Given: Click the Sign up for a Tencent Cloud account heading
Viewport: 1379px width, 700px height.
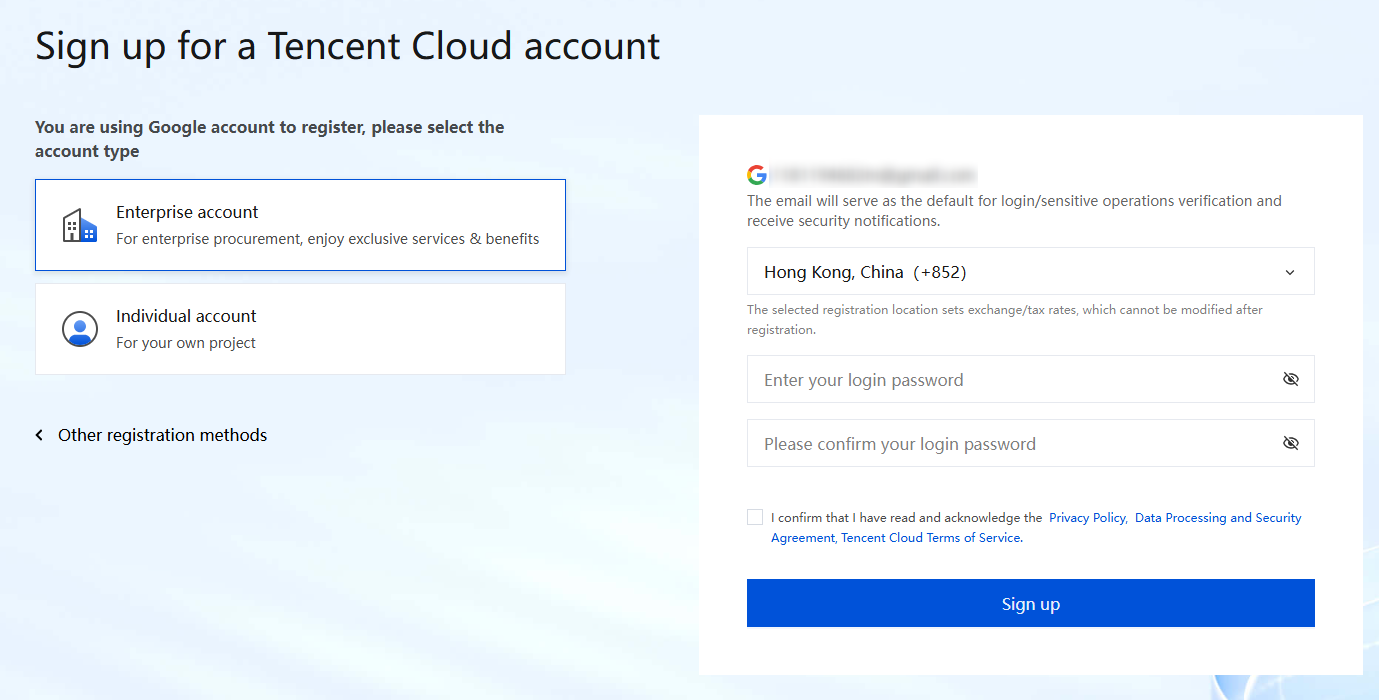Looking at the screenshot, I should 348,47.
